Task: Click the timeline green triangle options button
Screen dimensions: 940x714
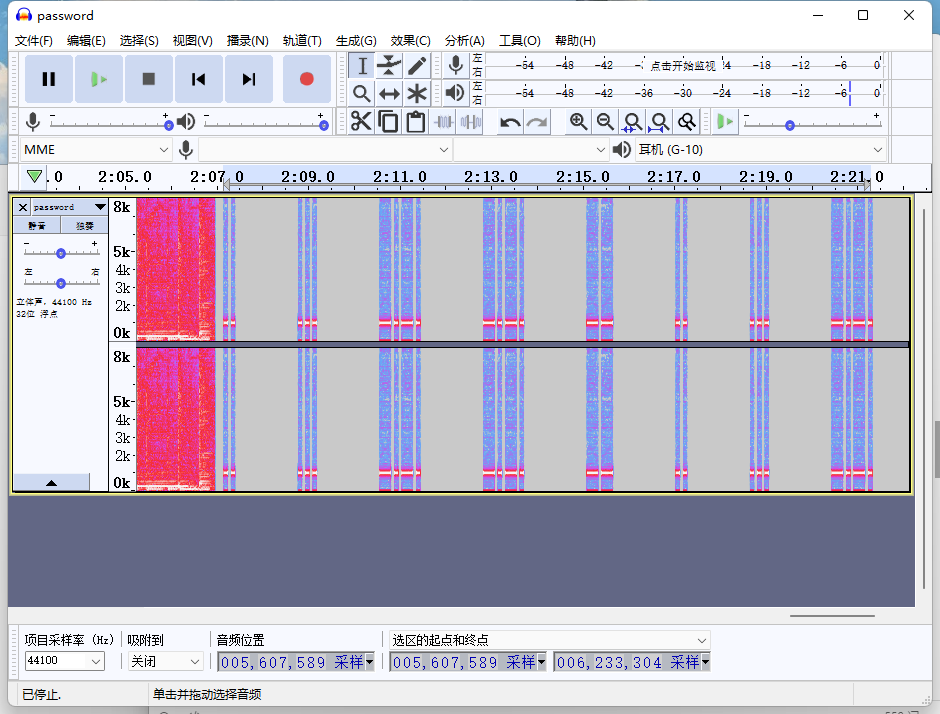Action: click(35, 176)
